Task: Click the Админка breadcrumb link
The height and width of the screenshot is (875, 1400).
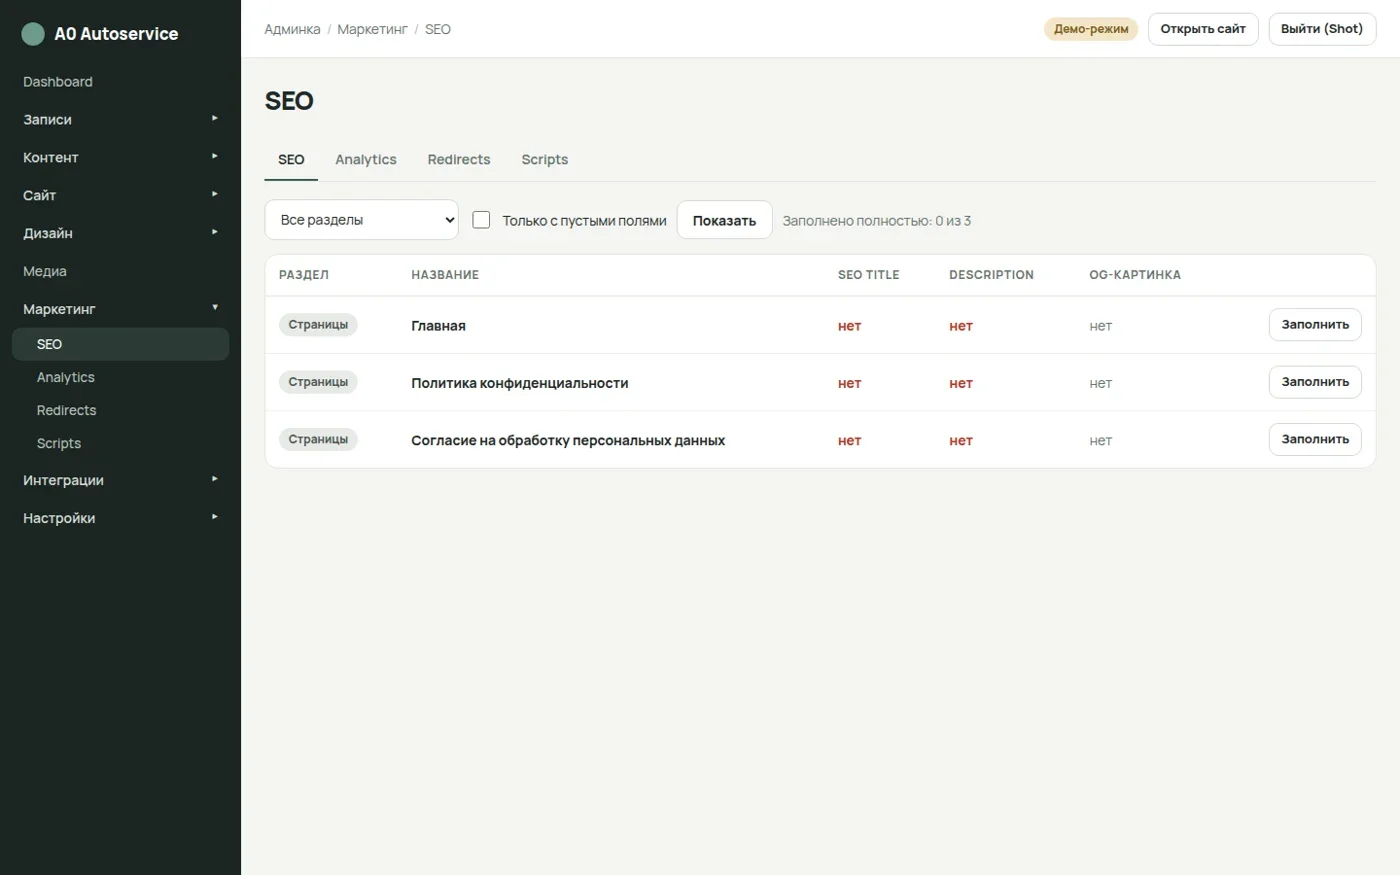Action: pos(292,29)
